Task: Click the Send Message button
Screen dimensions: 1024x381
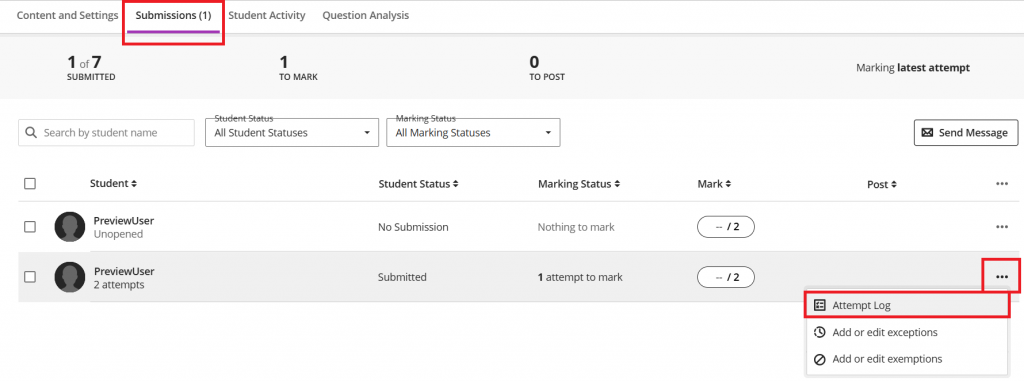Action: (966, 133)
